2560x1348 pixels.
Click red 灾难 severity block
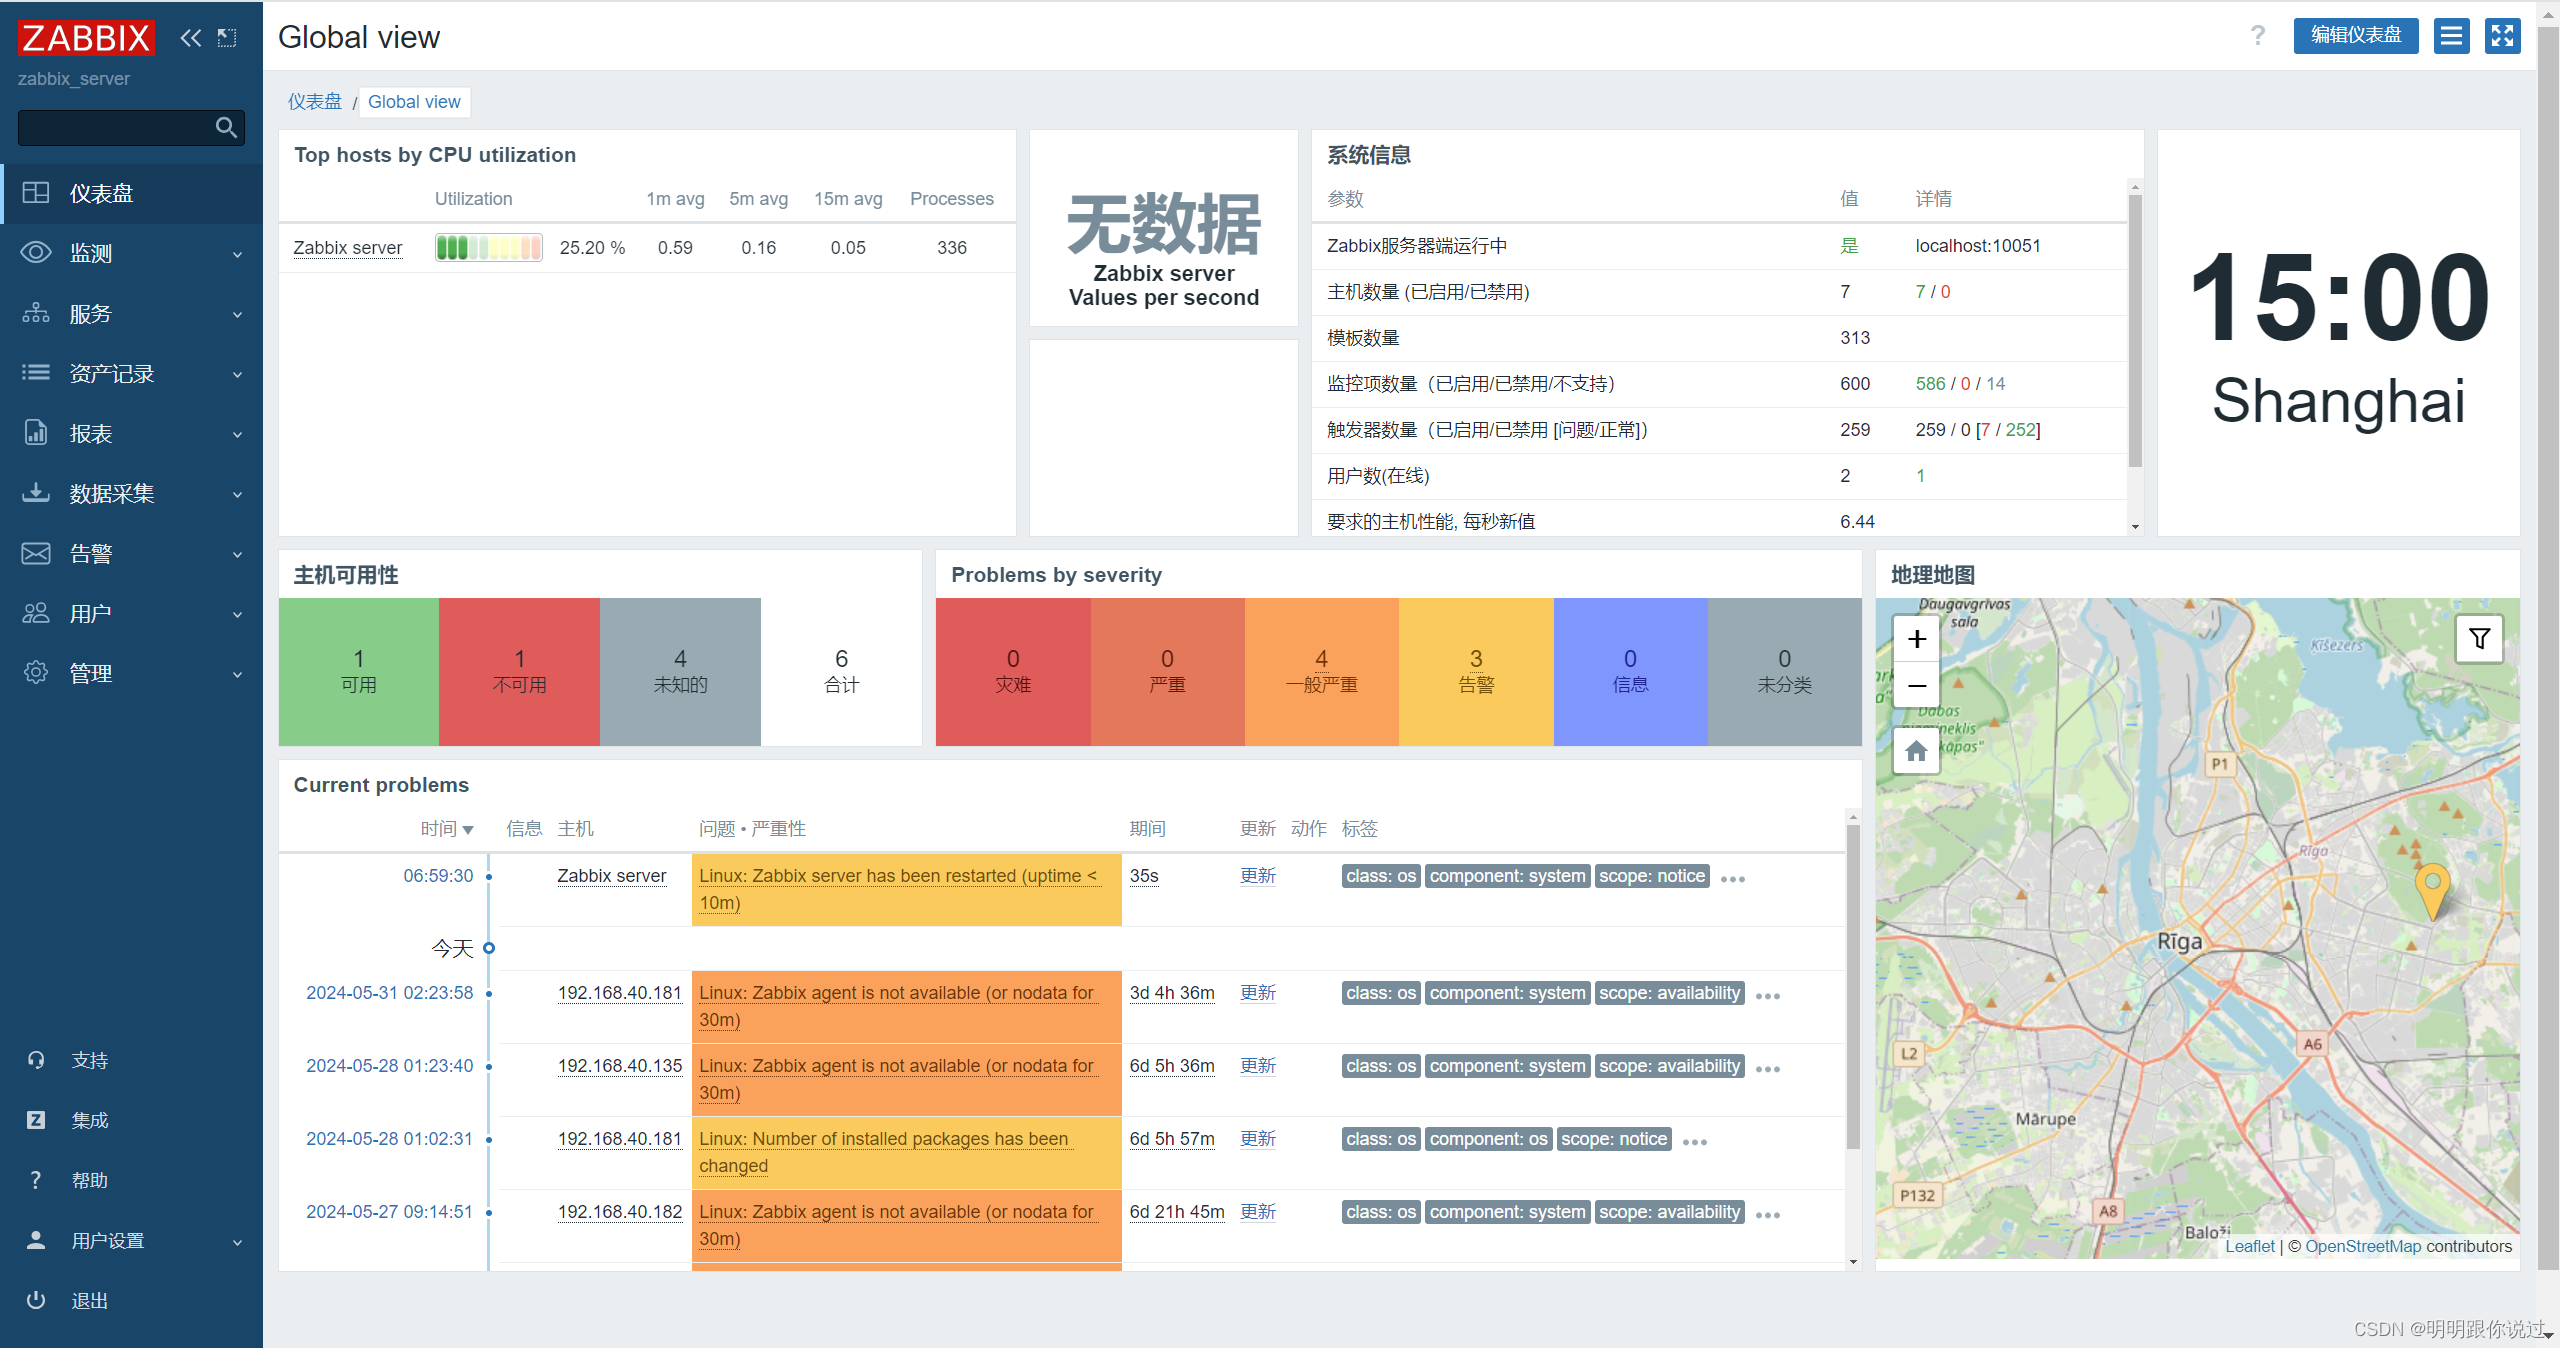1013,671
